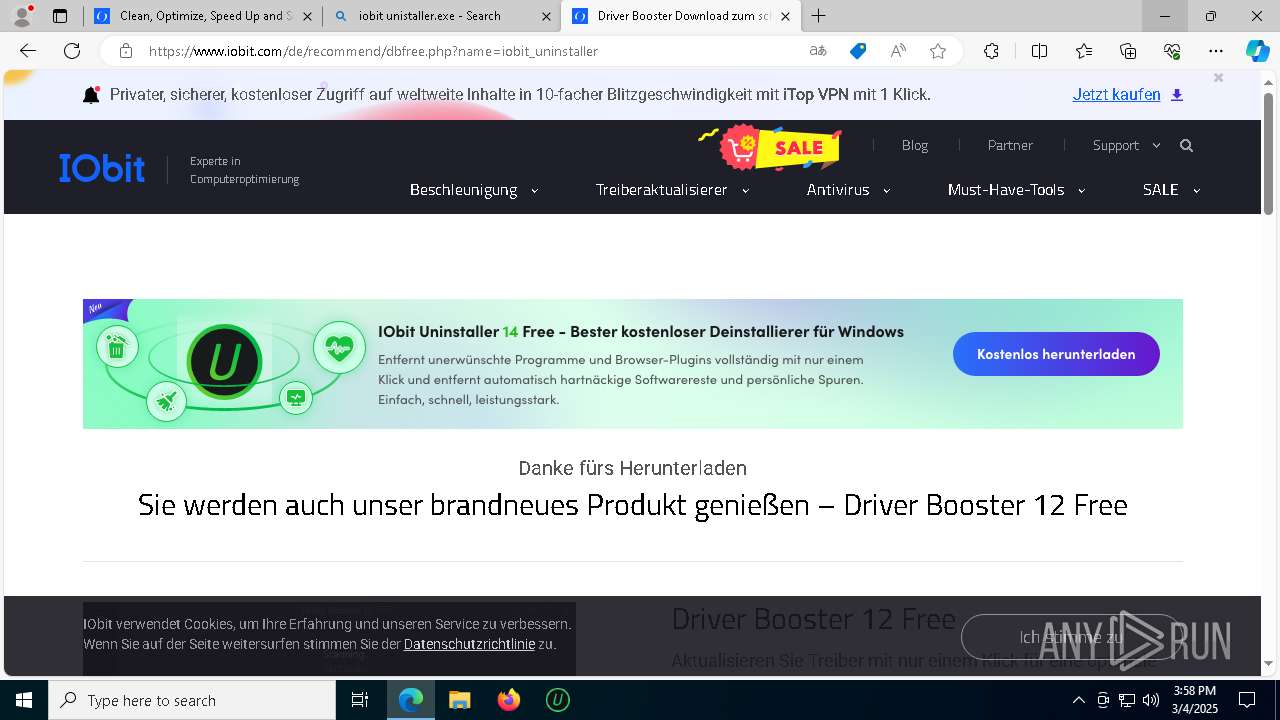Click the IObit site search magnifier
The width and height of the screenshot is (1280, 720).
[1186, 146]
